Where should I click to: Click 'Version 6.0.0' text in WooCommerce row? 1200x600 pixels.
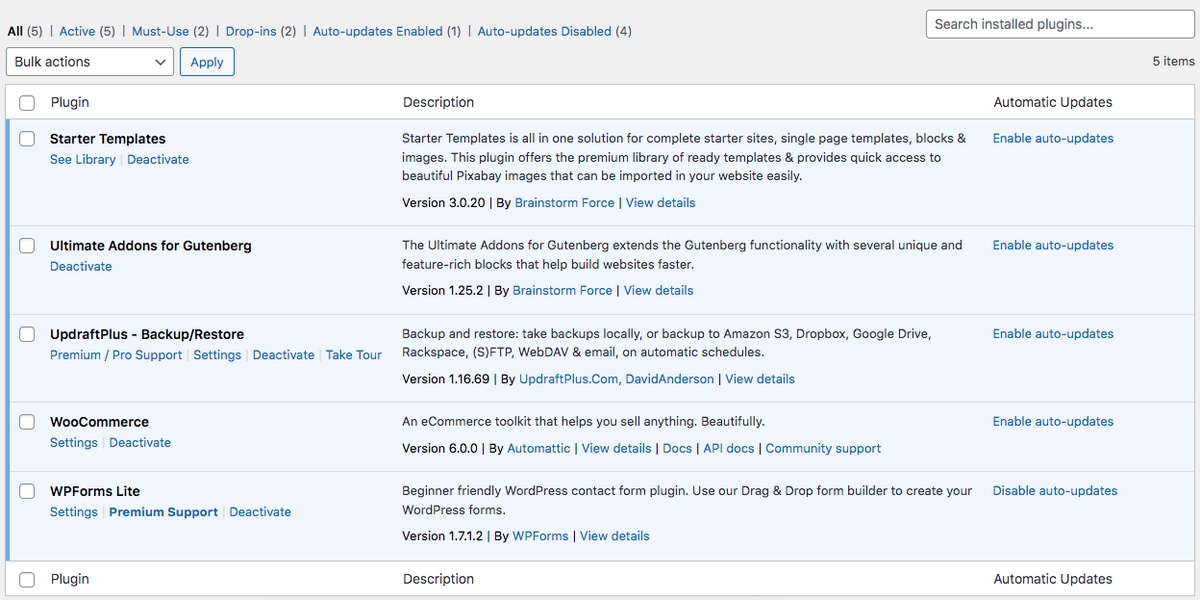440,448
